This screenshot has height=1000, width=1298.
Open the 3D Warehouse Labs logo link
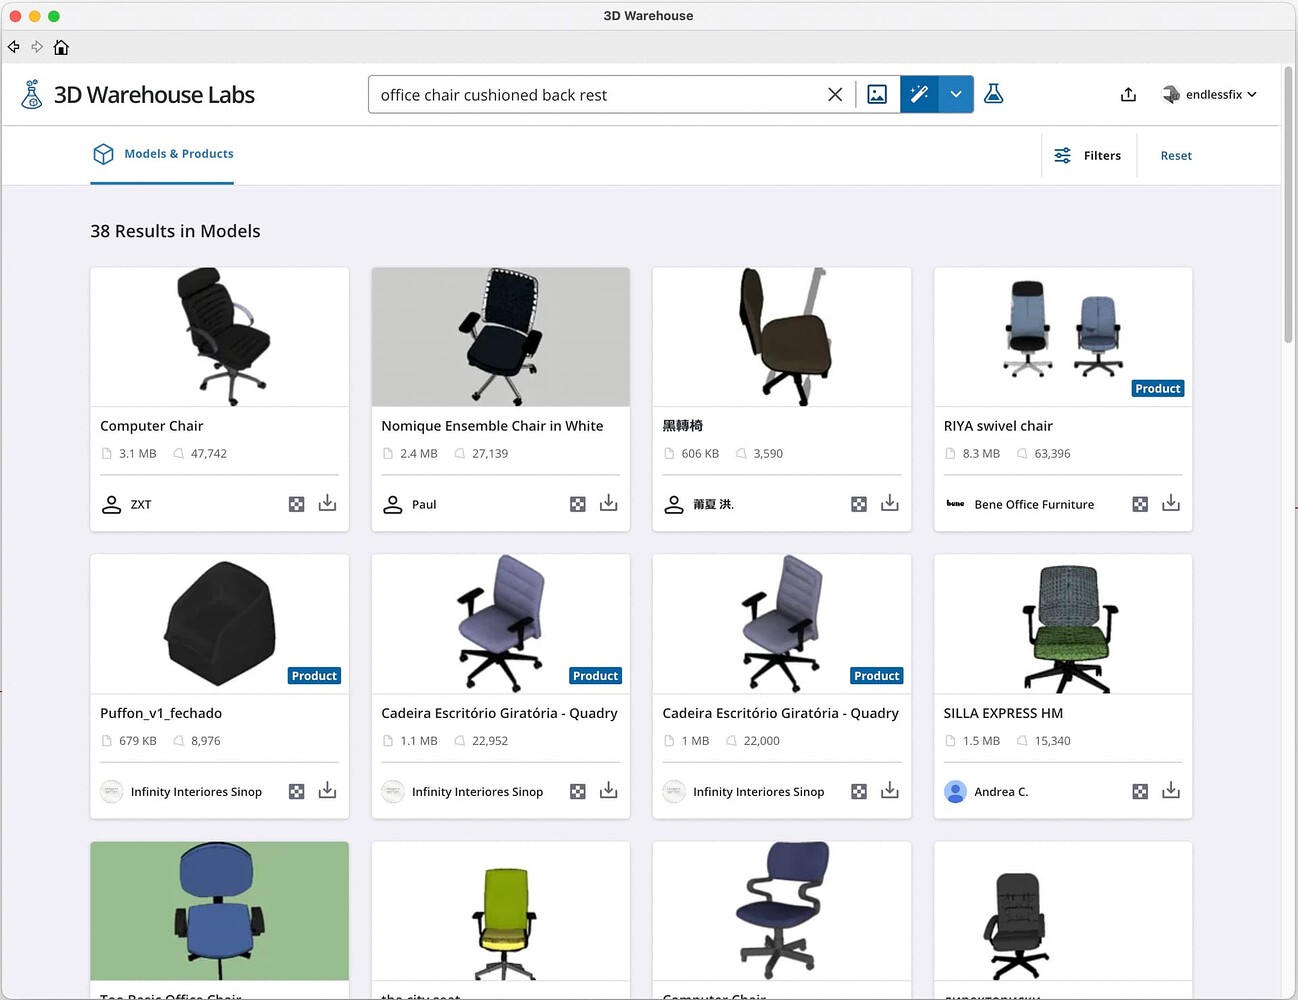tap(139, 94)
